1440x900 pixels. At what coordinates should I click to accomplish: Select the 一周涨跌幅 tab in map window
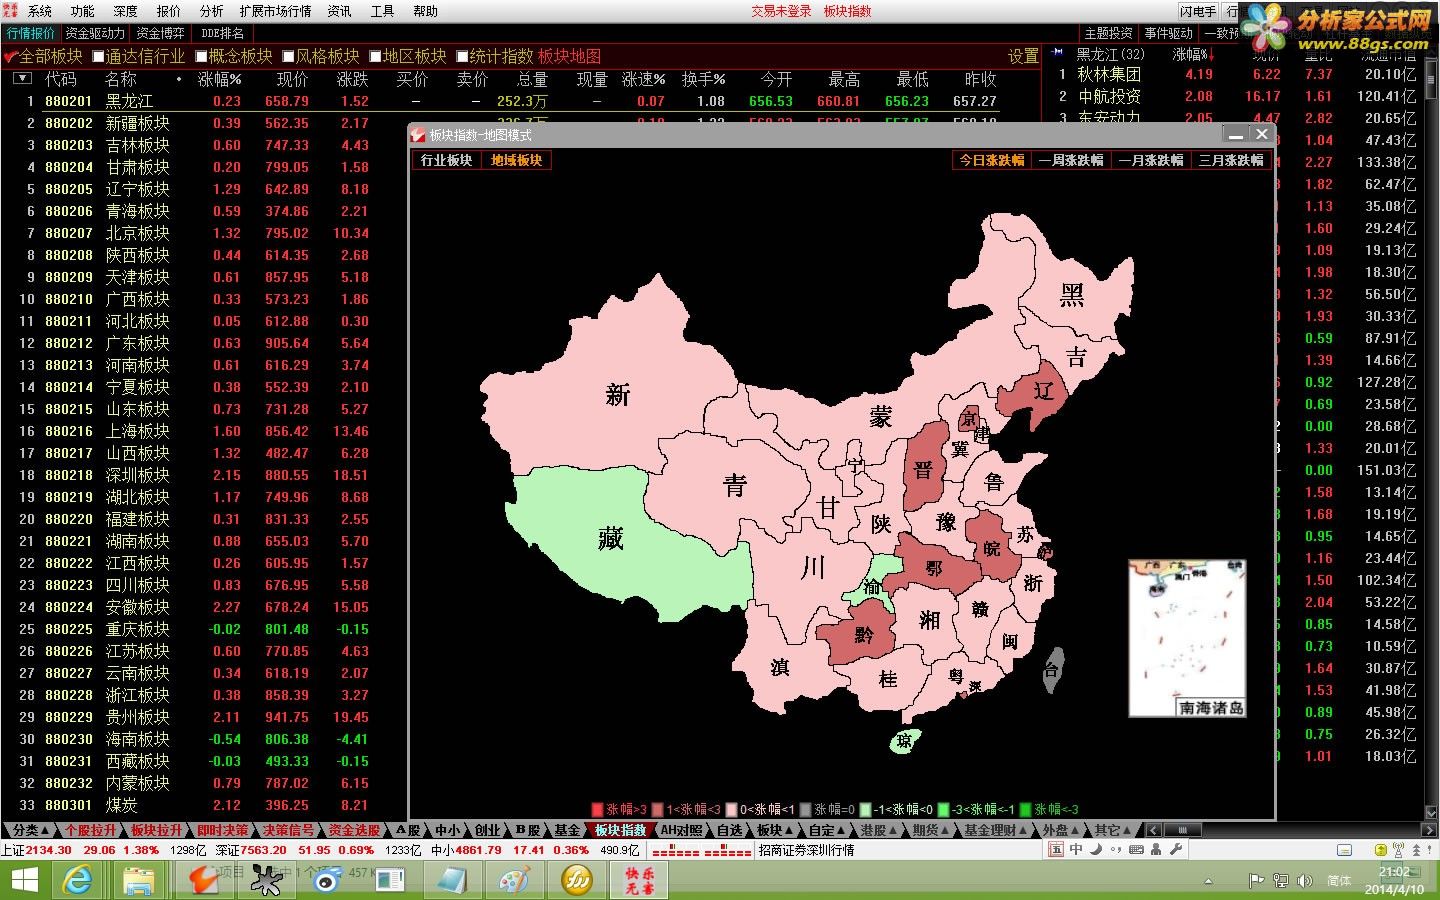point(1071,160)
